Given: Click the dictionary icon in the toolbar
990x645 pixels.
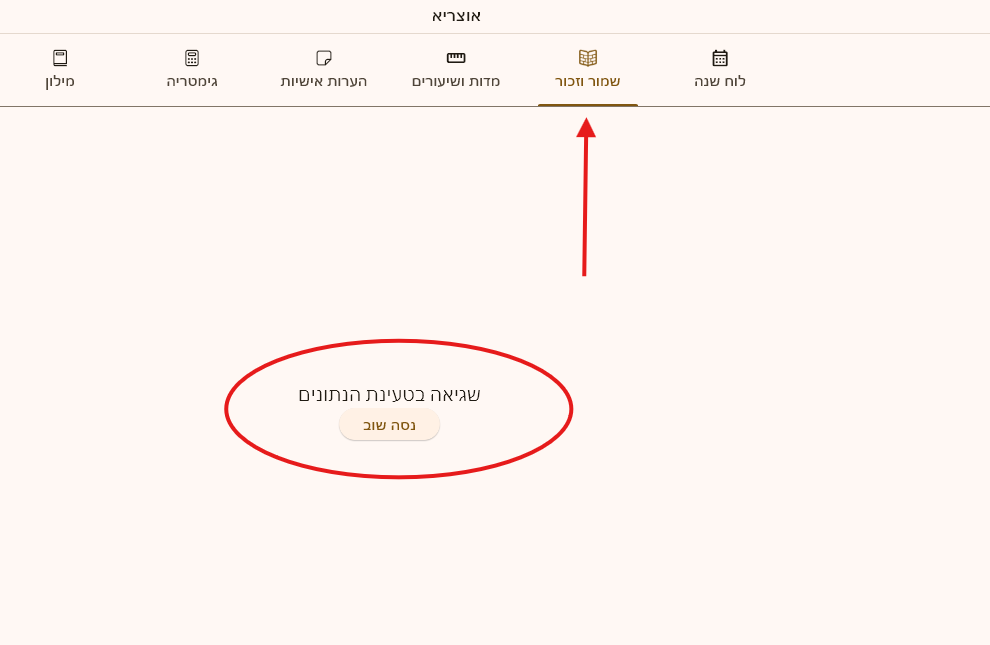Looking at the screenshot, I should click(60, 57).
